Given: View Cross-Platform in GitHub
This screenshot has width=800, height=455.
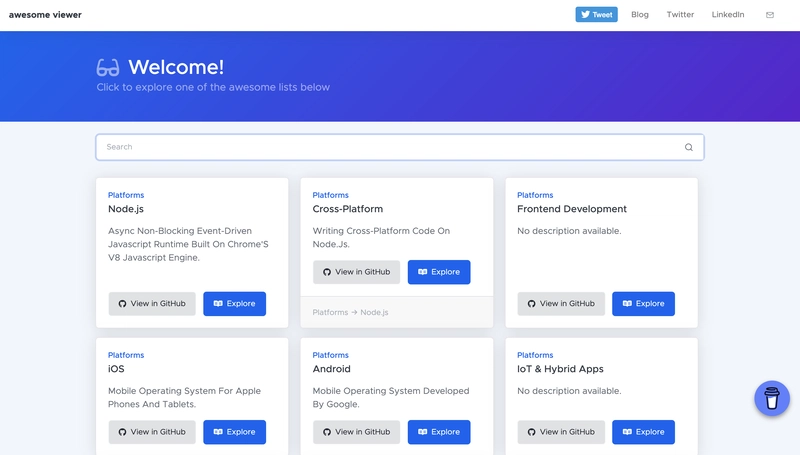Looking at the screenshot, I should 357,272.
